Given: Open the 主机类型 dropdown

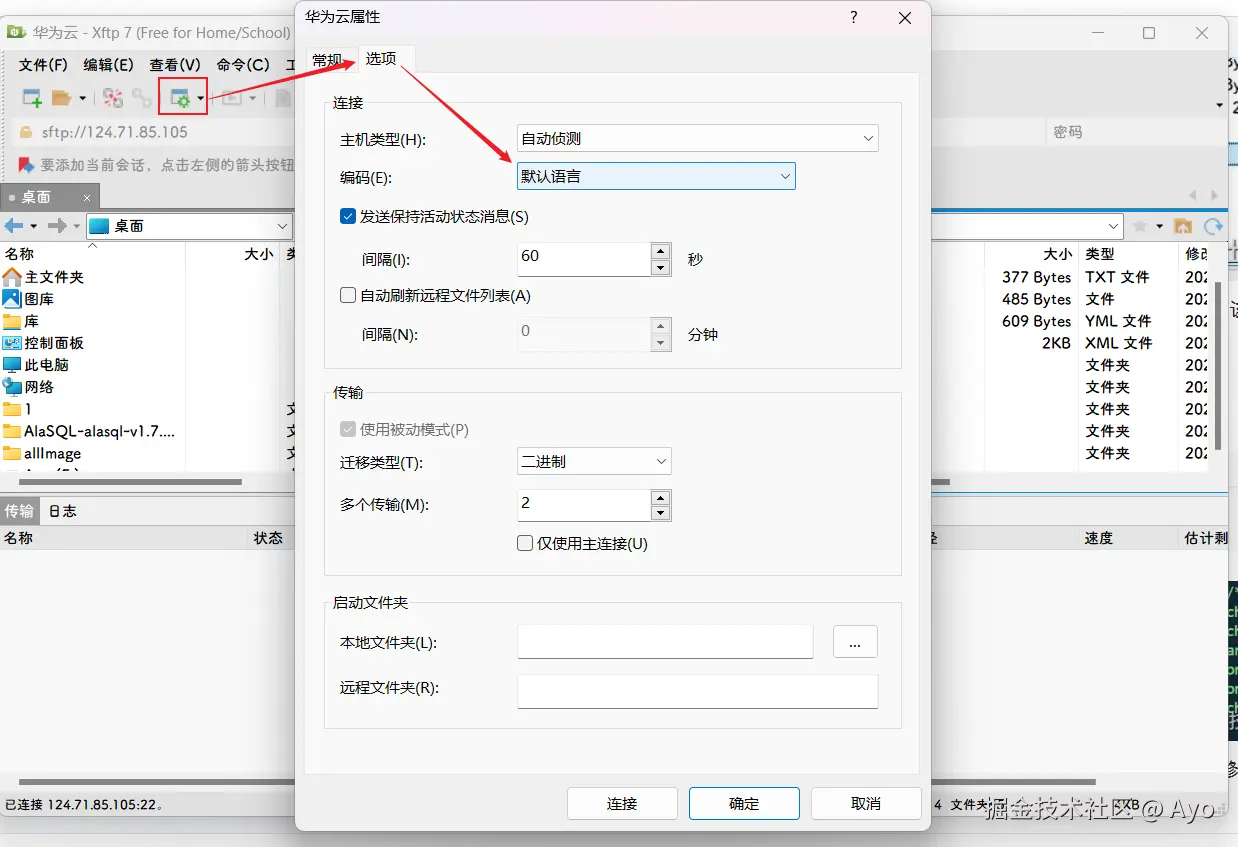Looking at the screenshot, I should [x=867, y=139].
